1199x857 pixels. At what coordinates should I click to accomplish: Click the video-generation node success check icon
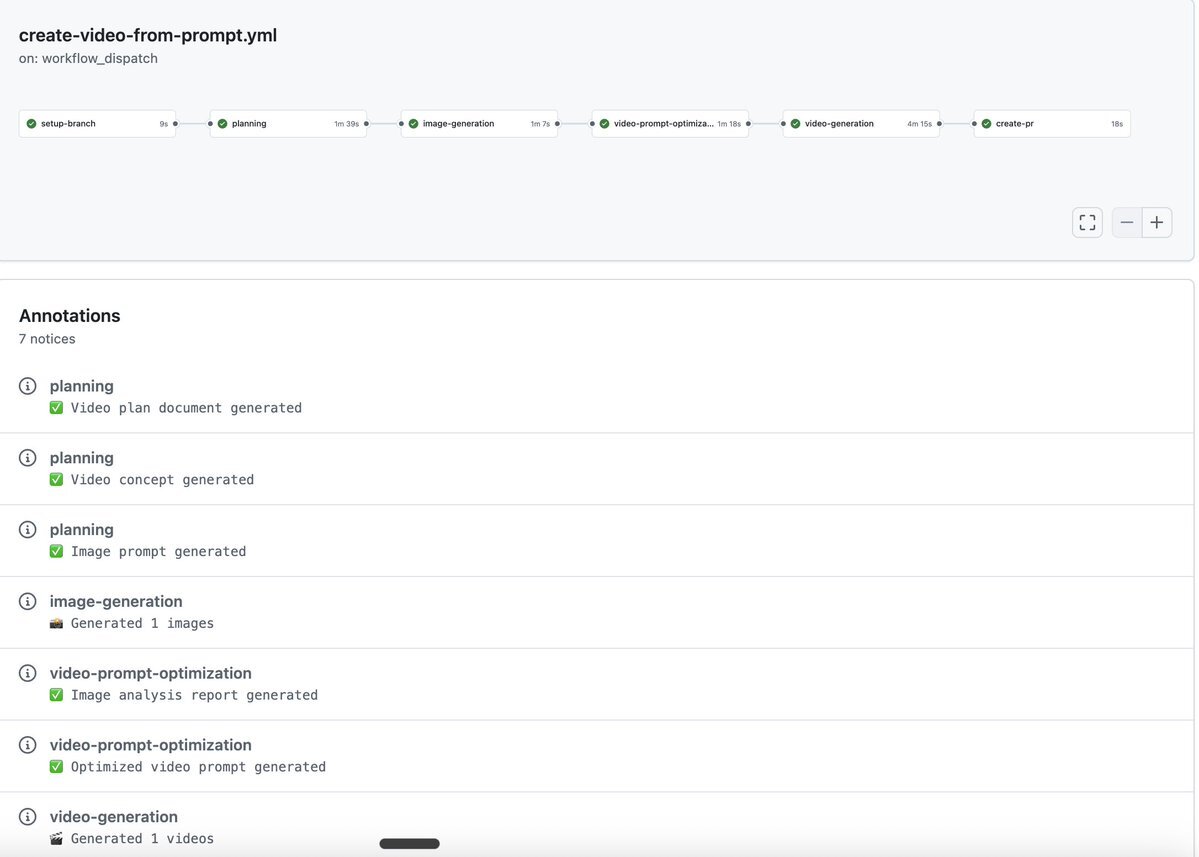(x=795, y=124)
